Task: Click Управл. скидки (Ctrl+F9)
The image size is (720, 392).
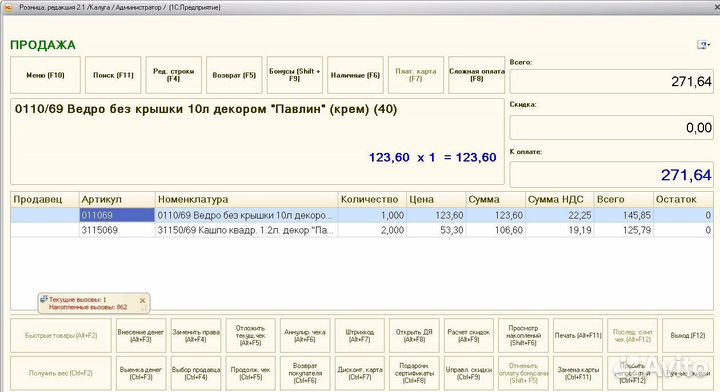Action: 469,373
